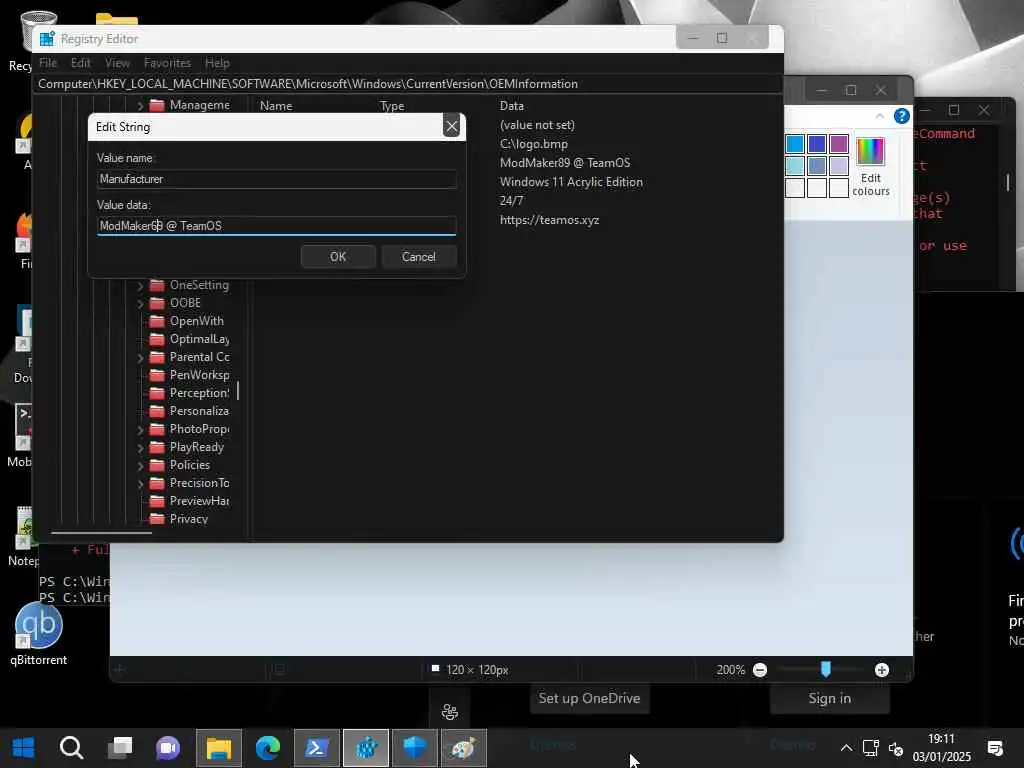Select the Personaliza registry key

[x=199, y=411]
